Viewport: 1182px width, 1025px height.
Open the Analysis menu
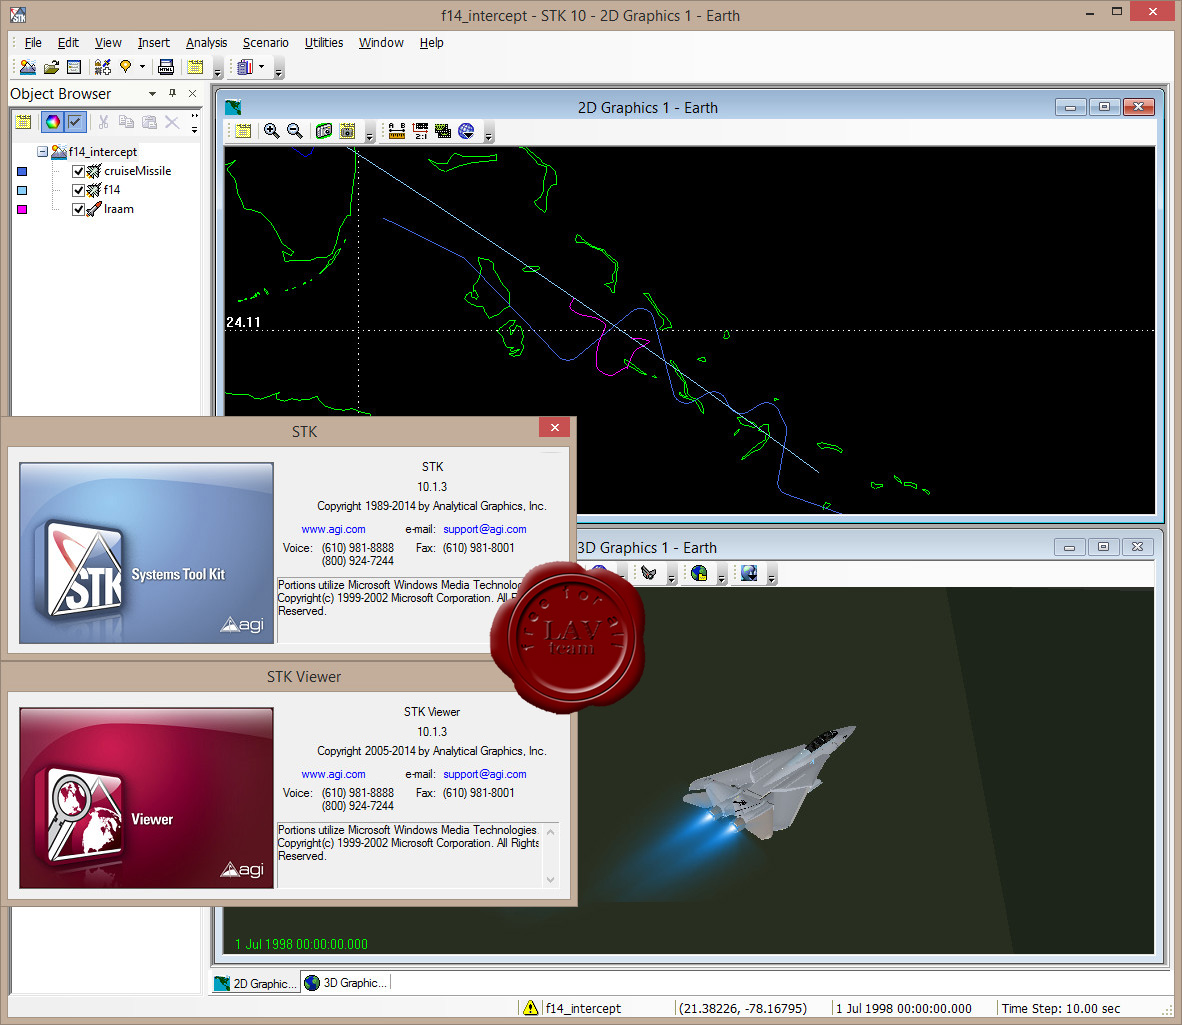pos(207,43)
